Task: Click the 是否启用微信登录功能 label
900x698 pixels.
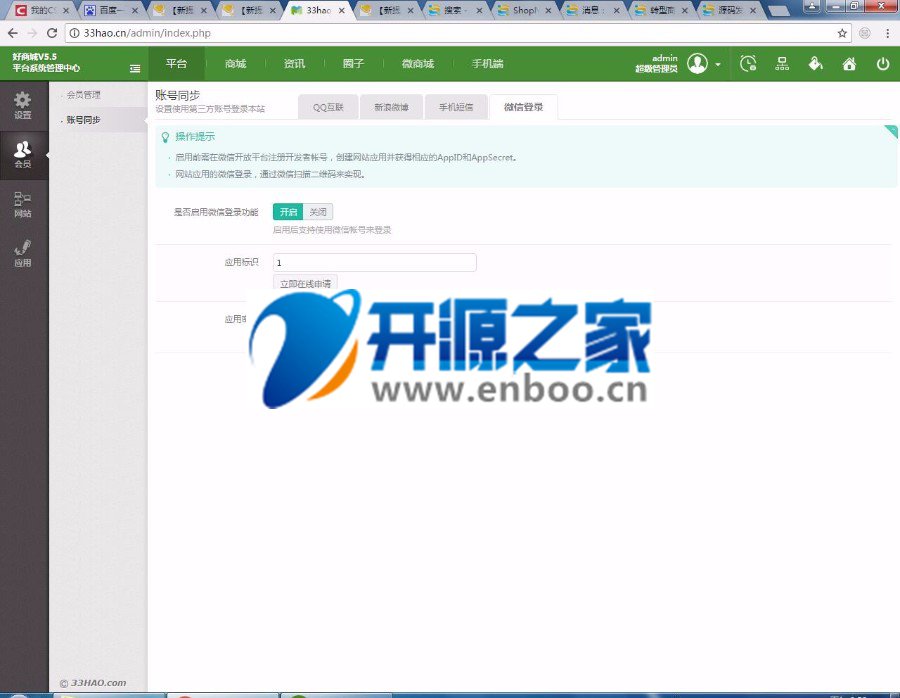Action: pos(216,212)
